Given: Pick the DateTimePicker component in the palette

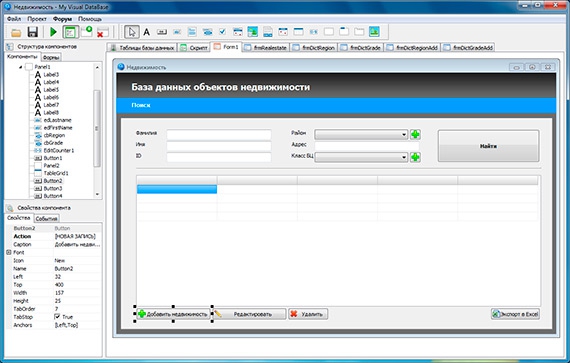Looking at the screenshot, I should click(238, 32).
